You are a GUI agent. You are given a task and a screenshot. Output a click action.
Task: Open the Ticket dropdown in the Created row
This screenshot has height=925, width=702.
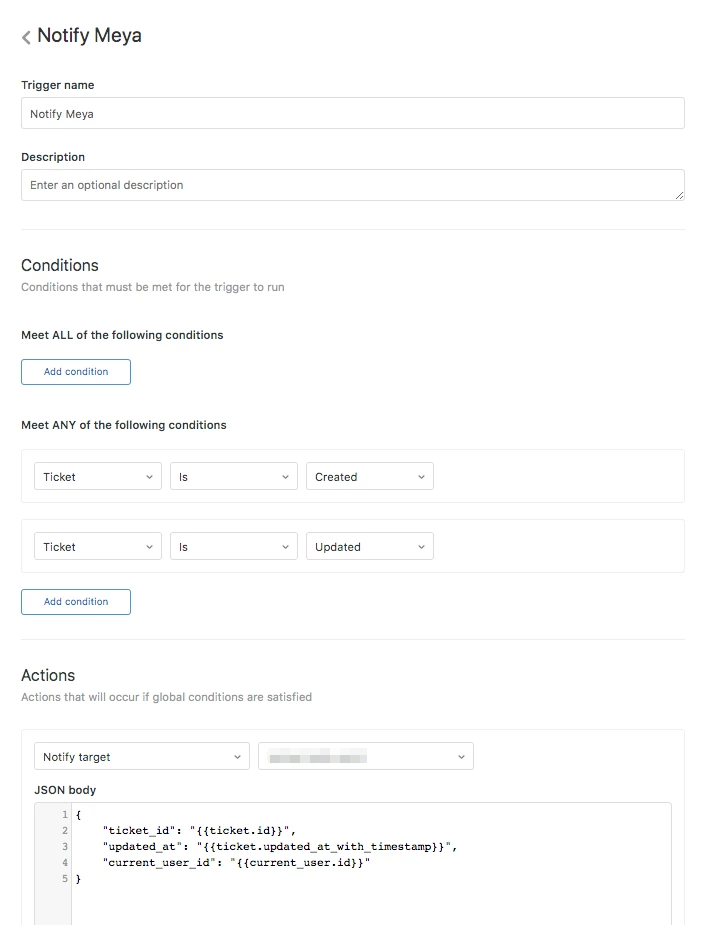(x=98, y=477)
